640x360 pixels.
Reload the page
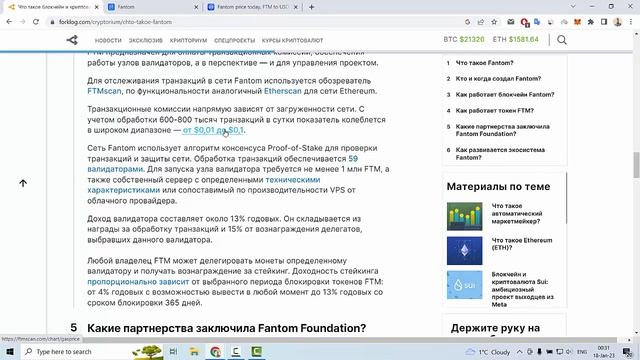(x=36, y=22)
